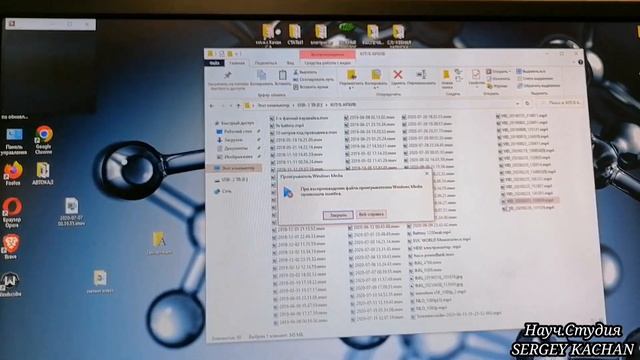
Task: Select Изображения (Pictures) in the navigation pane
Action: 234,157
